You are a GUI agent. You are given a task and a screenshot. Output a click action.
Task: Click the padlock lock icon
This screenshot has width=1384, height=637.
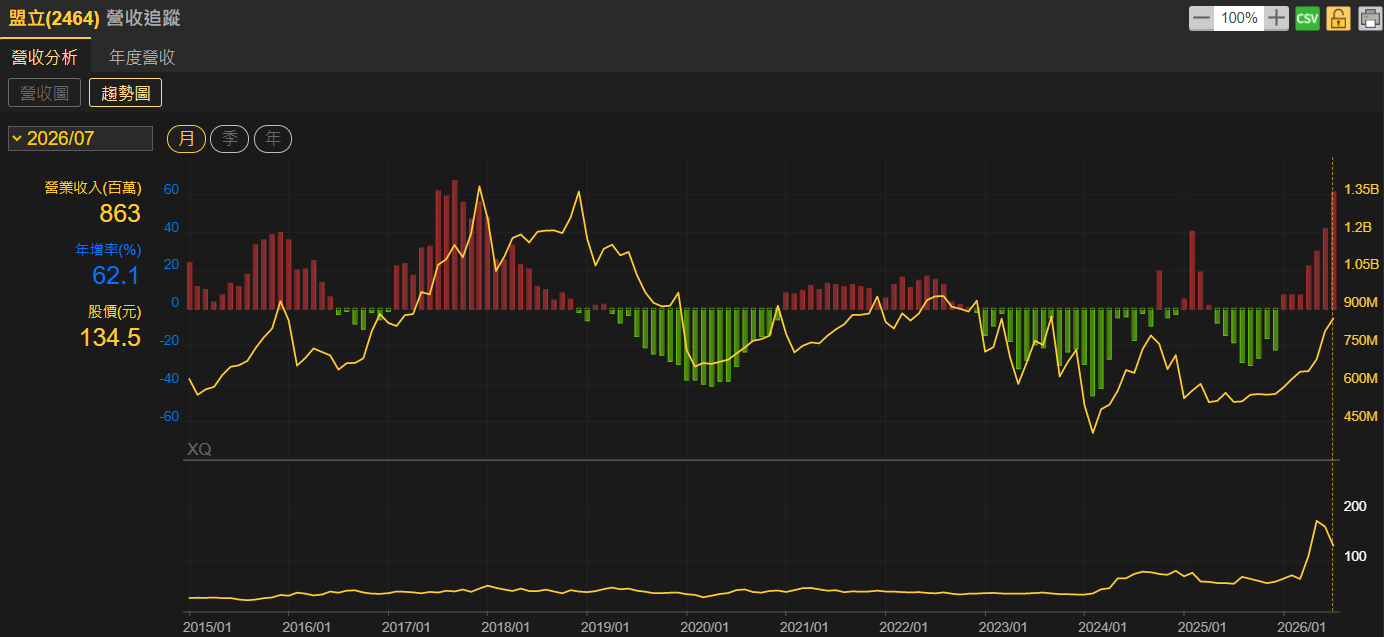[x=1338, y=18]
